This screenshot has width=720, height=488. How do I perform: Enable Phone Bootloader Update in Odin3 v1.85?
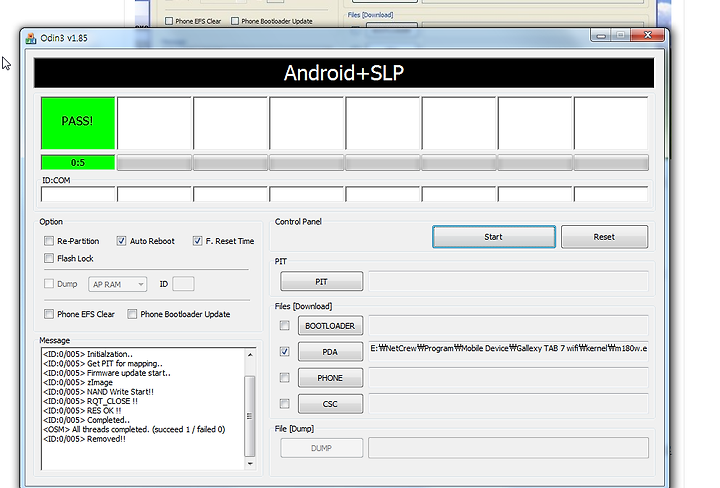132,314
